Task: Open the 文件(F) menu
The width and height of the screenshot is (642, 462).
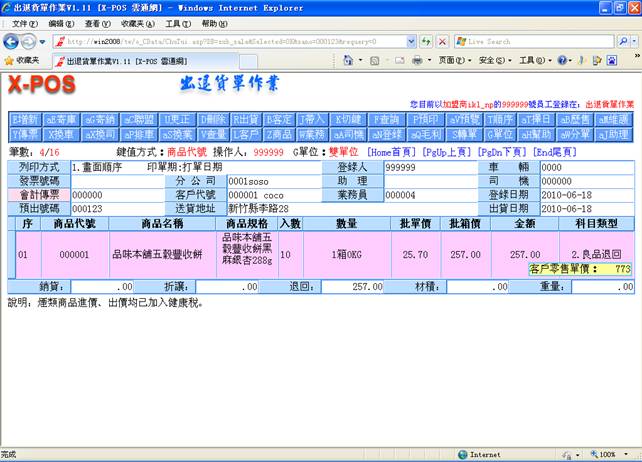Action: tap(24, 23)
